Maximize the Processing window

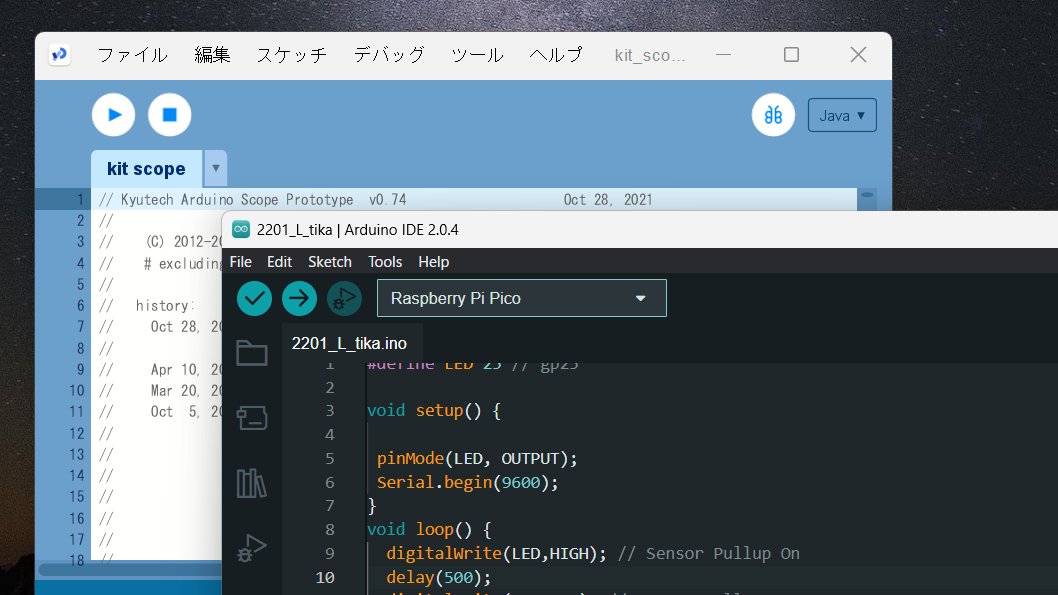[791, 55]
